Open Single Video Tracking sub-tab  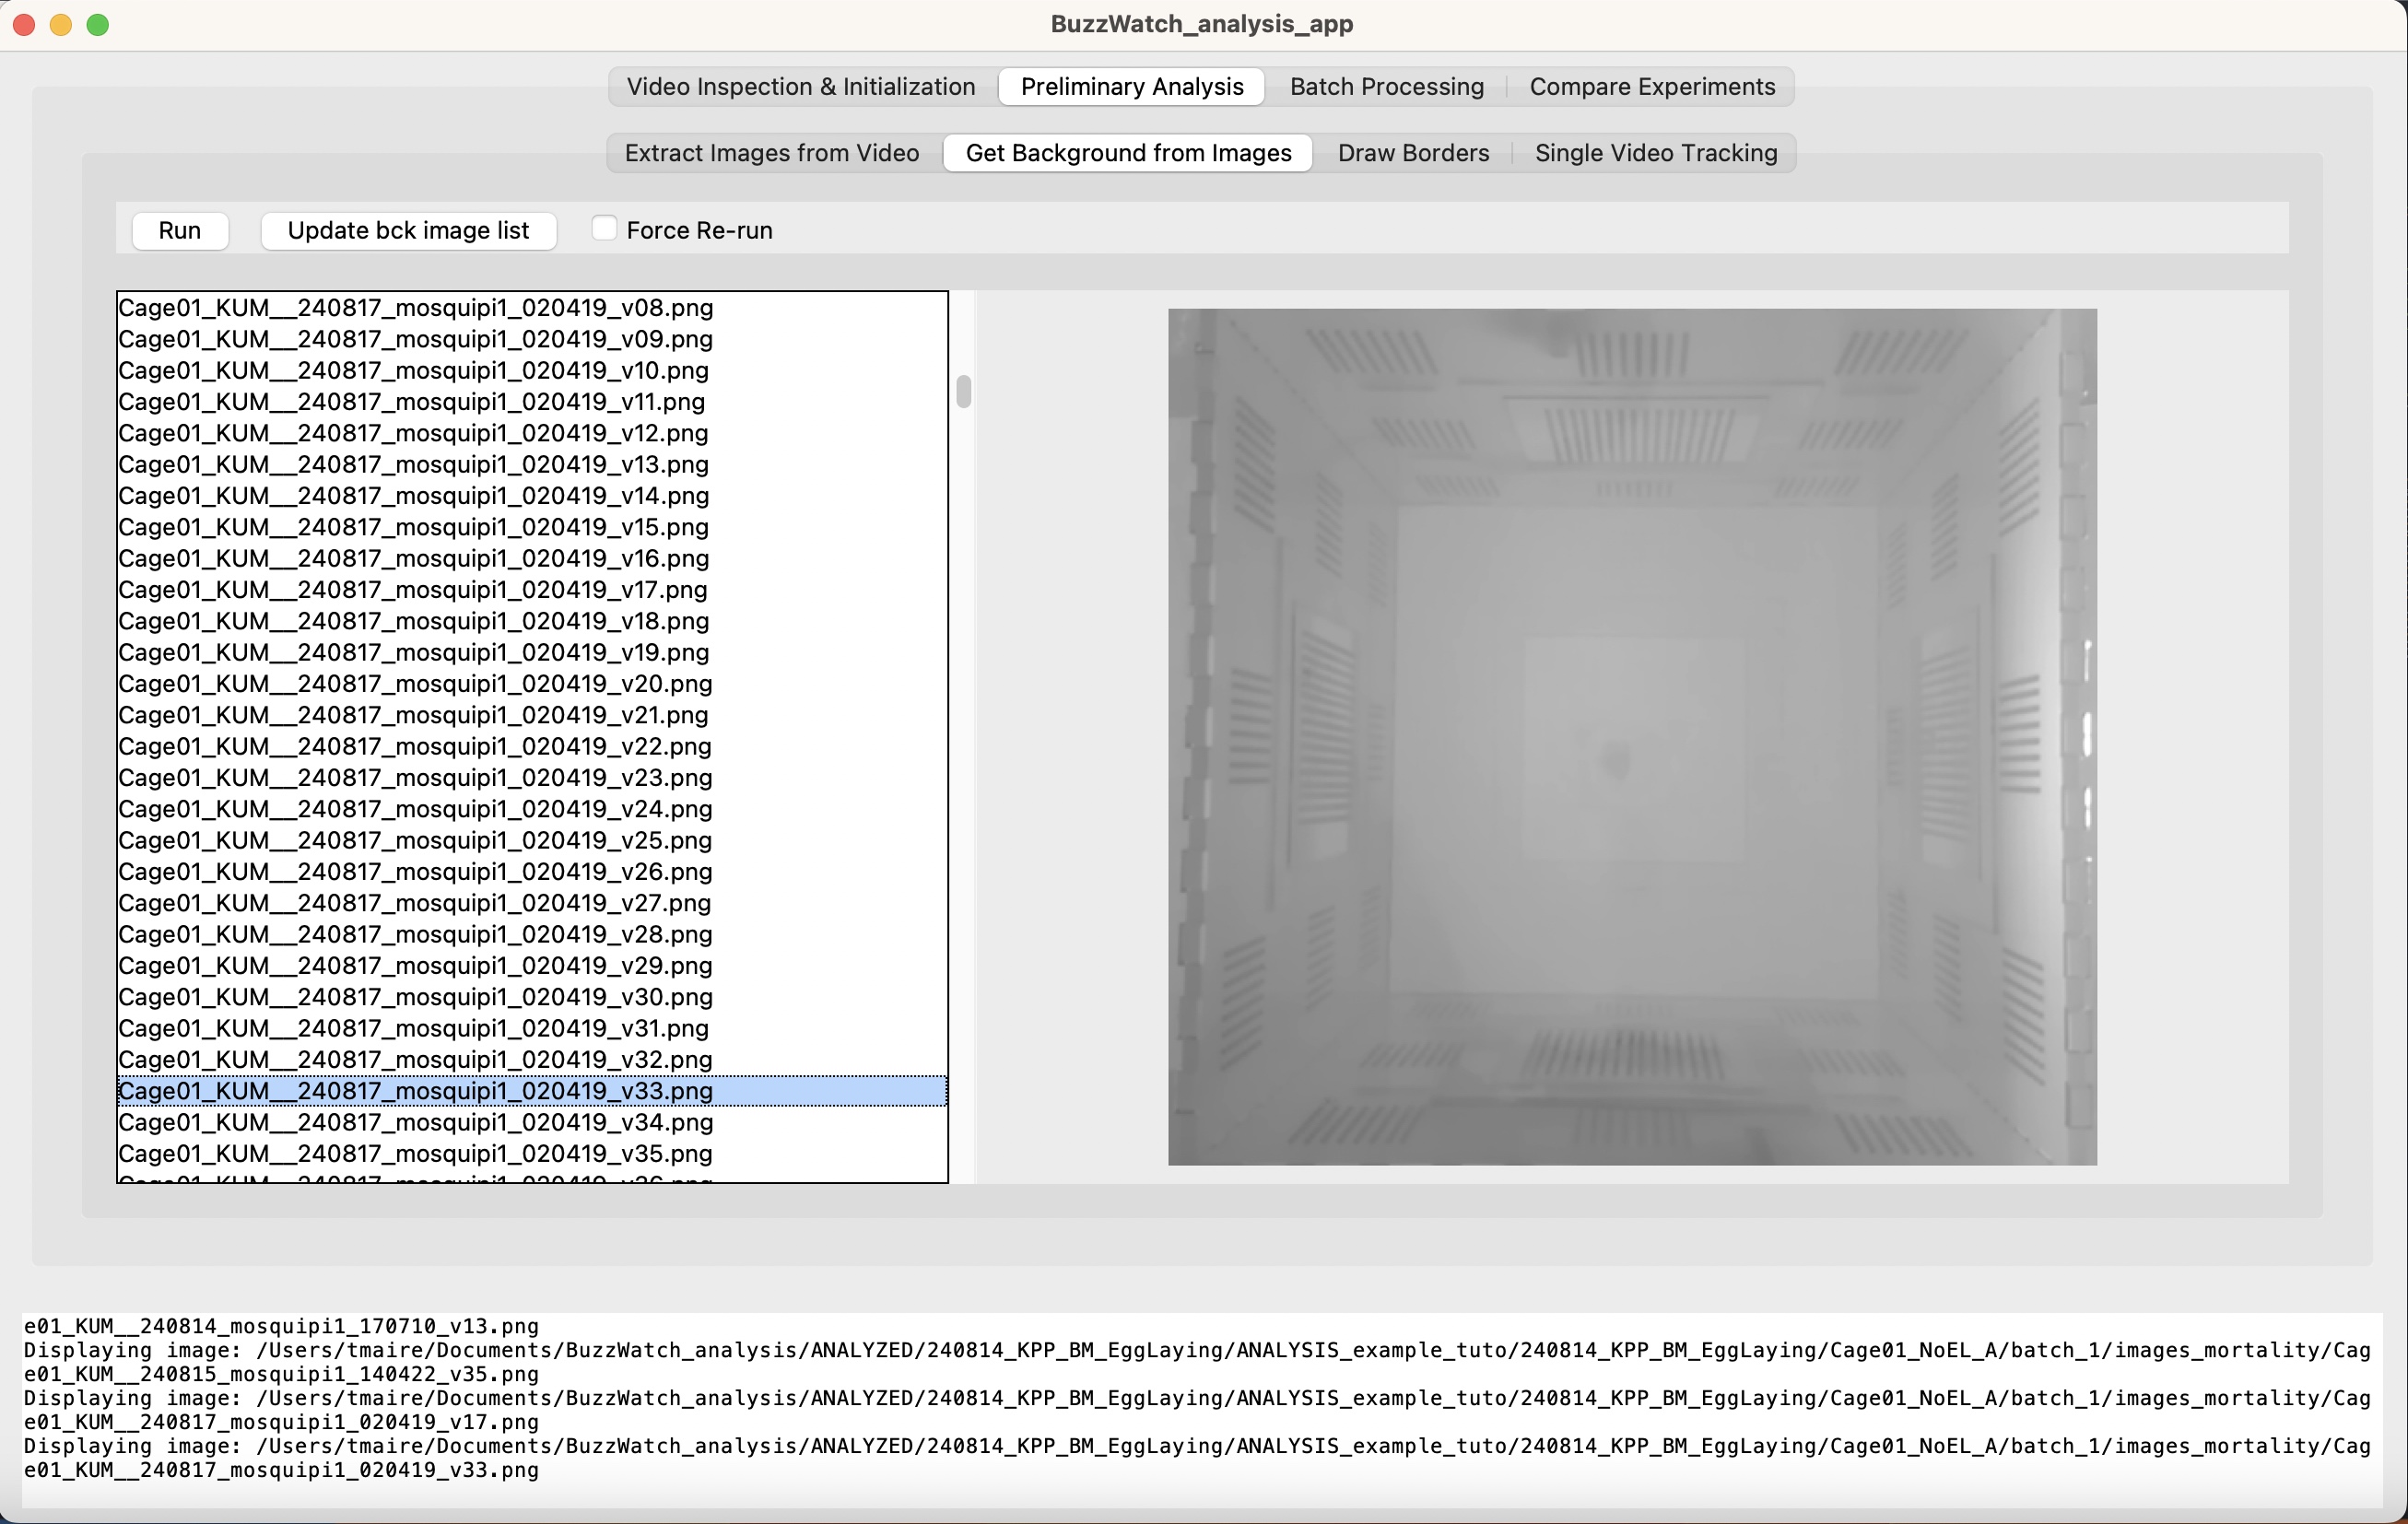[x=1656, y=153]
